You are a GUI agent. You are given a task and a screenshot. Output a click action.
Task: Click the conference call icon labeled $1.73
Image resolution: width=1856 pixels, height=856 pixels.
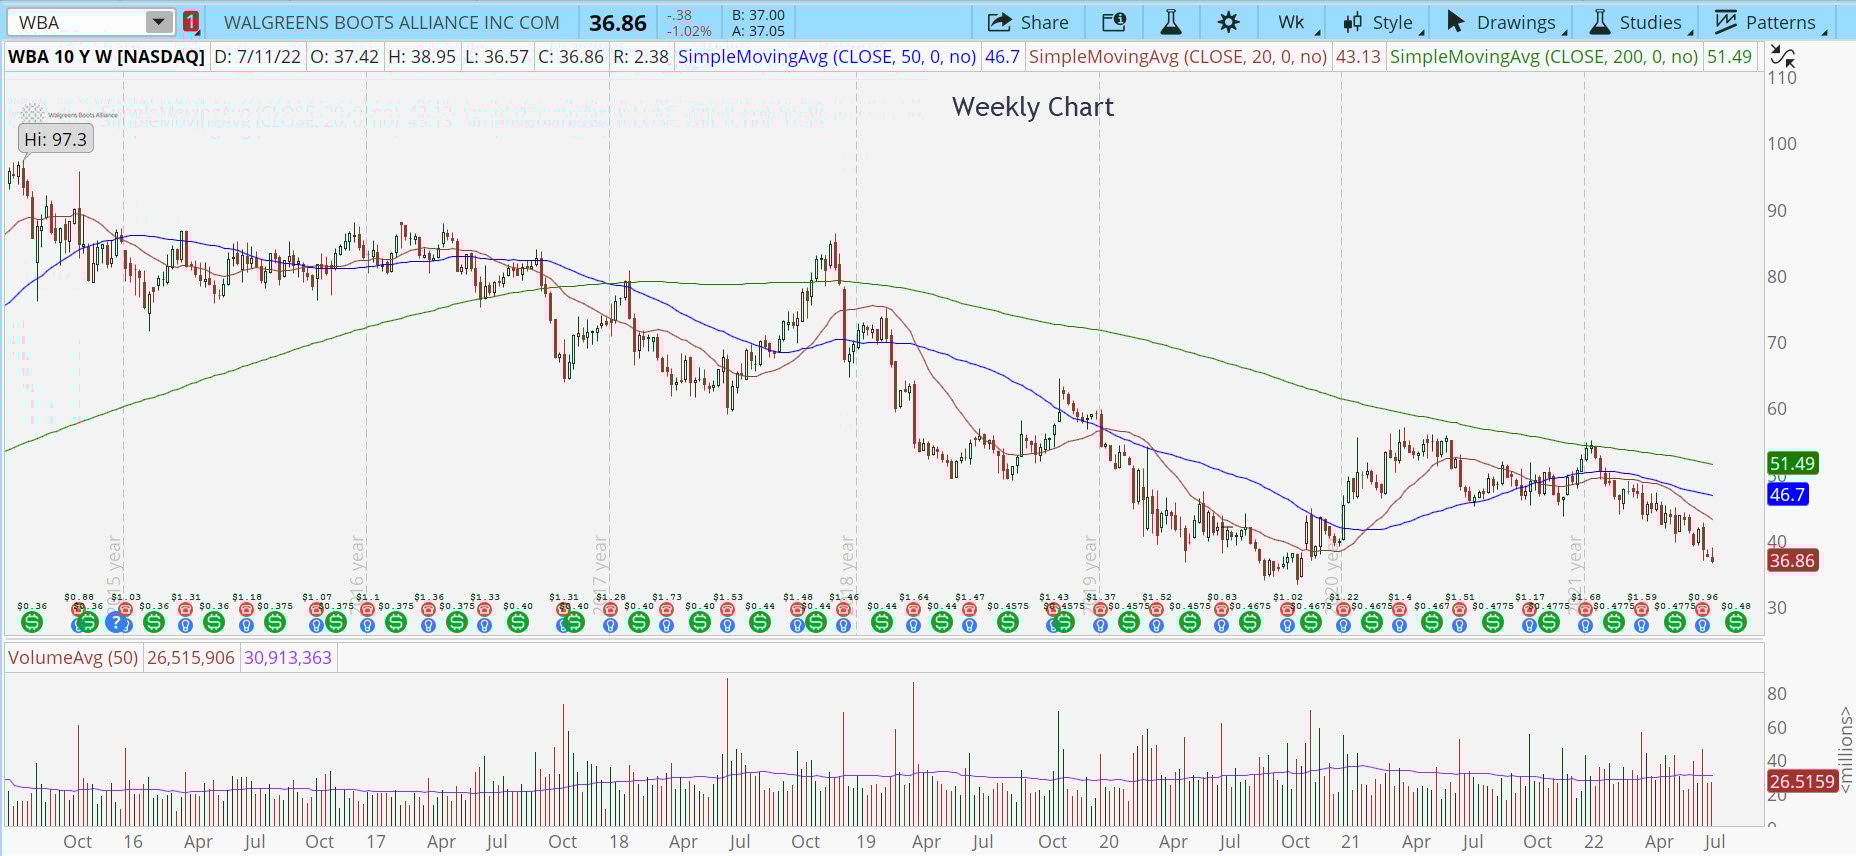coord(666,608)
